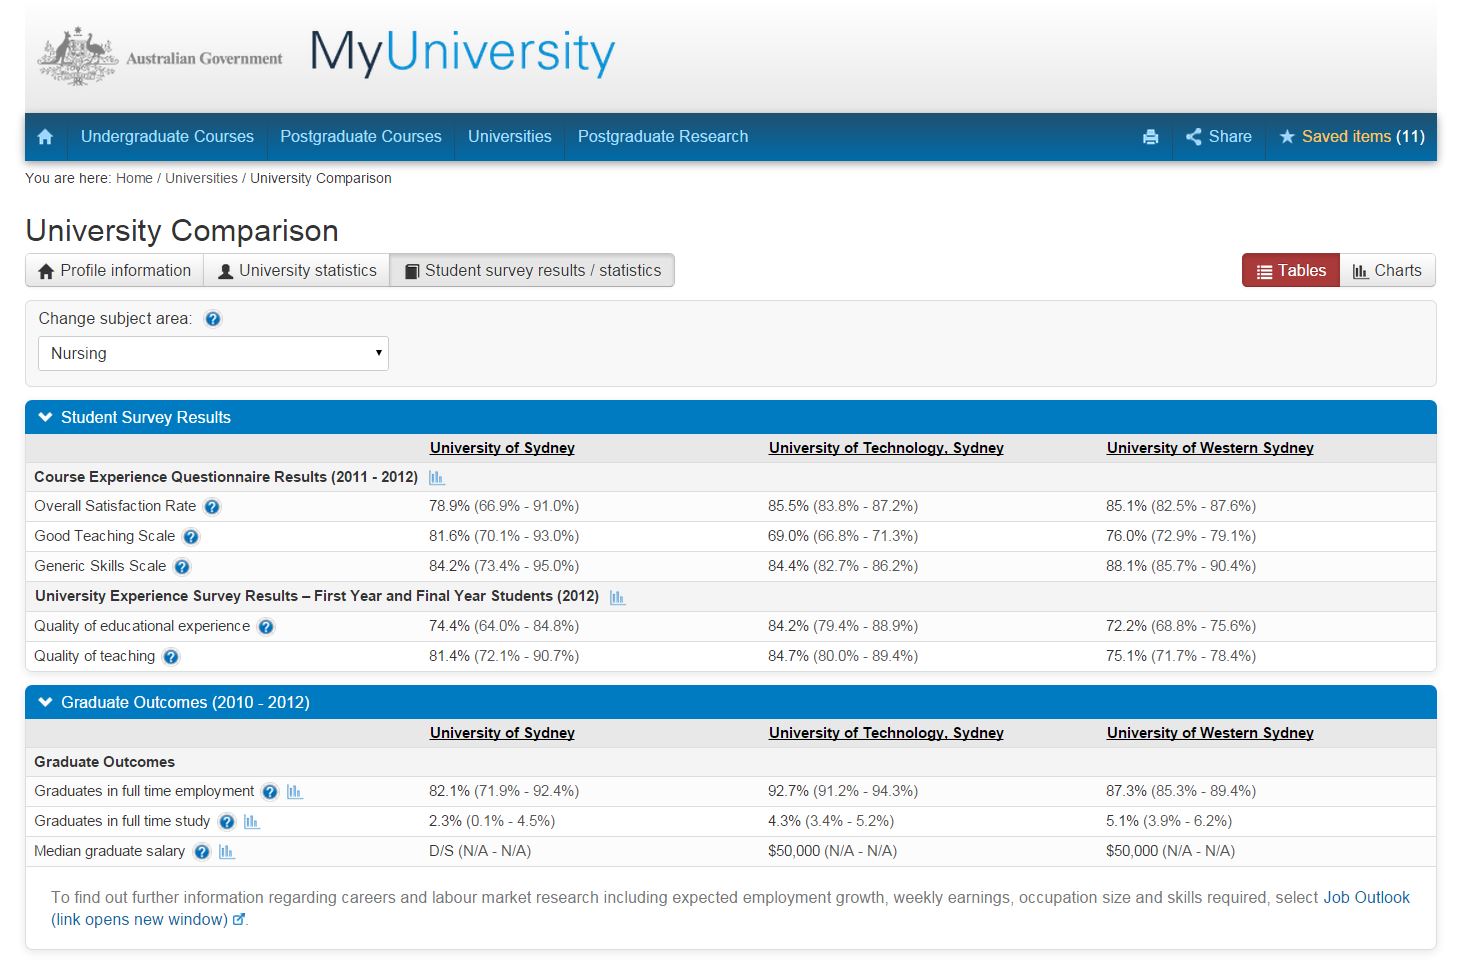This screenshot has width=1464, height=960.
Task: Open chart icon for University Experience Survey Results
Action: (617, 598)
